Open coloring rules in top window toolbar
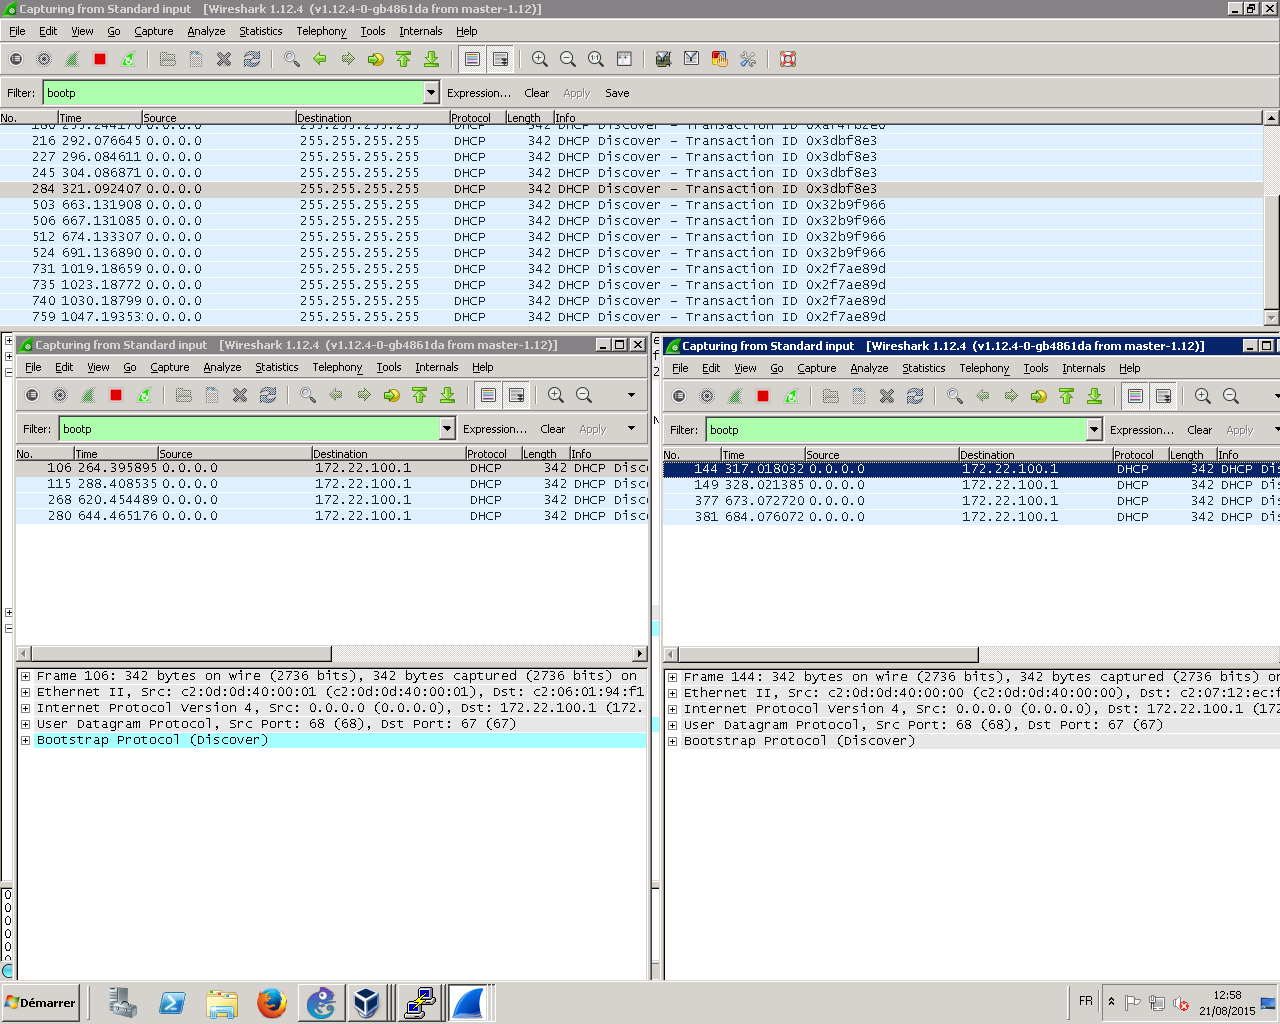1280x1024 pixels. click(x=719, y=59)
